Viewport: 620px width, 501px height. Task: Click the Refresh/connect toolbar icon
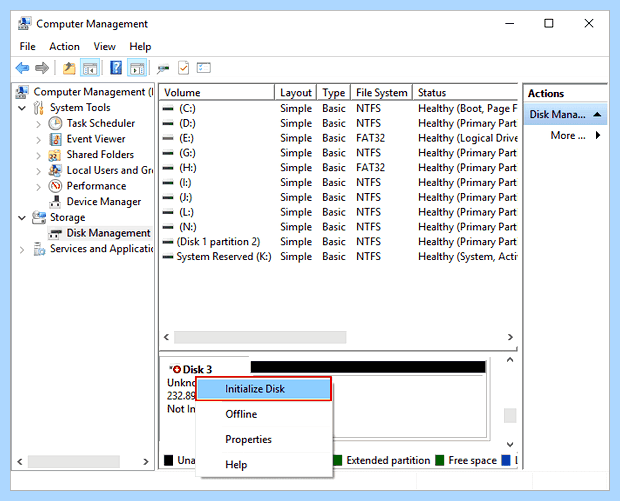(x=163, y=68)
